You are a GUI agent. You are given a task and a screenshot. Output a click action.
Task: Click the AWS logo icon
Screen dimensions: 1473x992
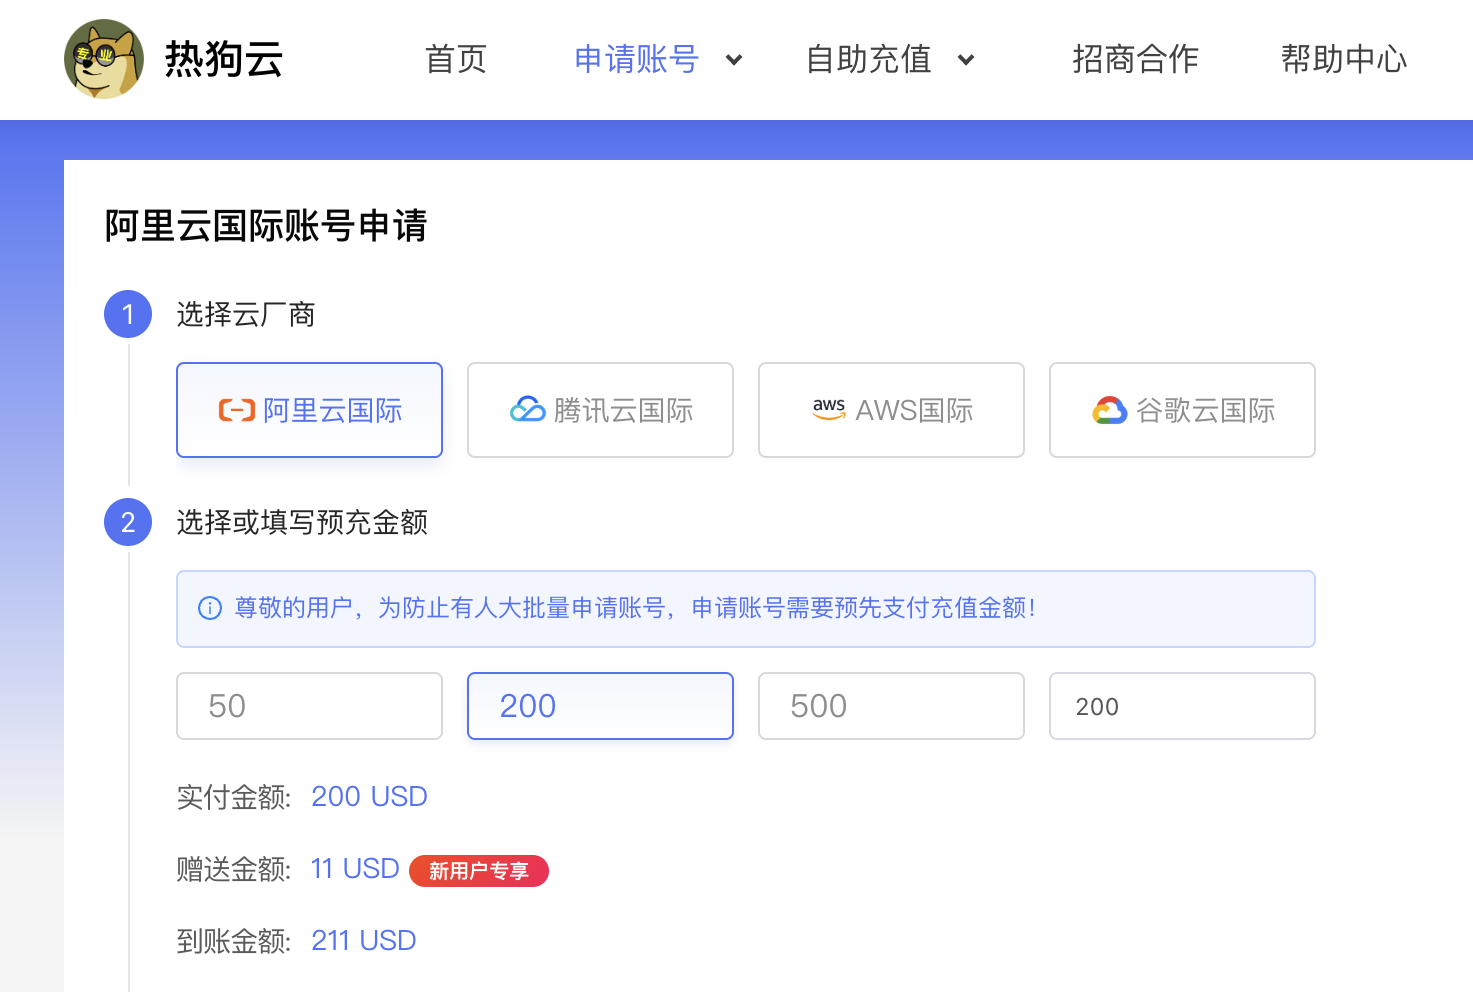point(829,409)
